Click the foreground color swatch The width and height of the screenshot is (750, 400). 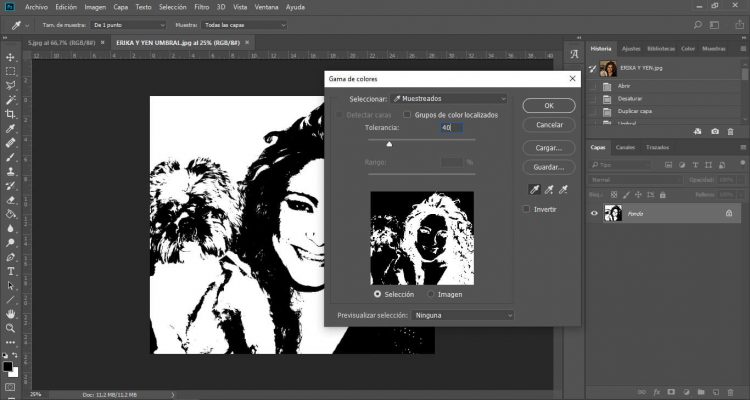(x=8, y=367)
